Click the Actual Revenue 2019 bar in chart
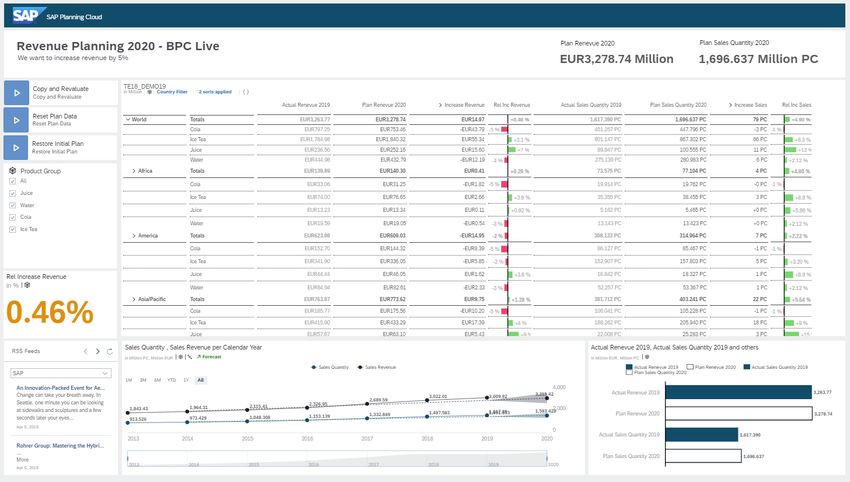 738,392
